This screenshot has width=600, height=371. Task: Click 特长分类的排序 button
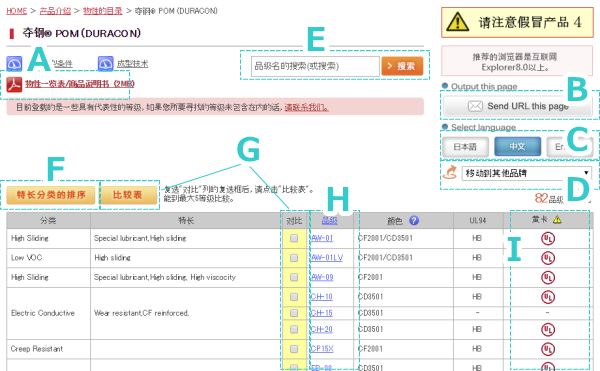click(51, 195)
